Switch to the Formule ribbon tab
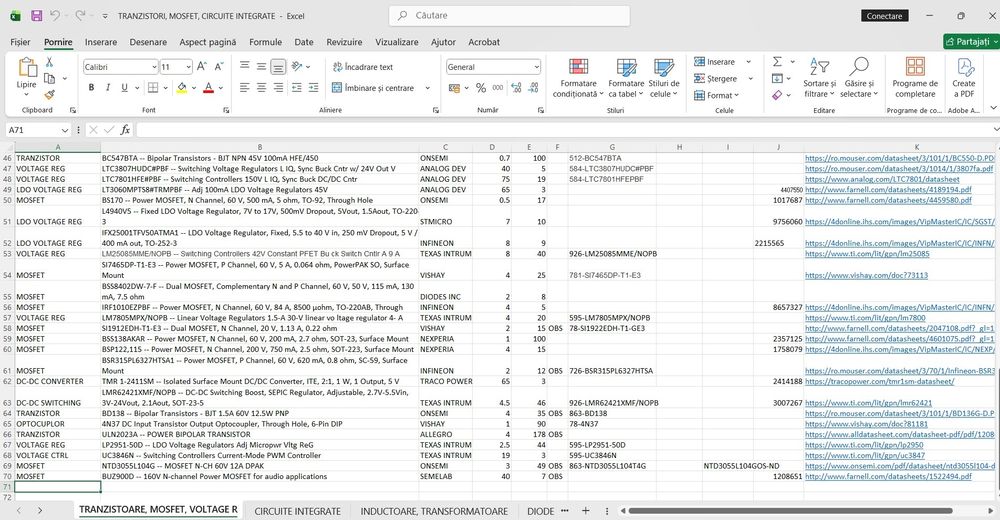Screen dimensions: 1000x520 click(265, 42)
